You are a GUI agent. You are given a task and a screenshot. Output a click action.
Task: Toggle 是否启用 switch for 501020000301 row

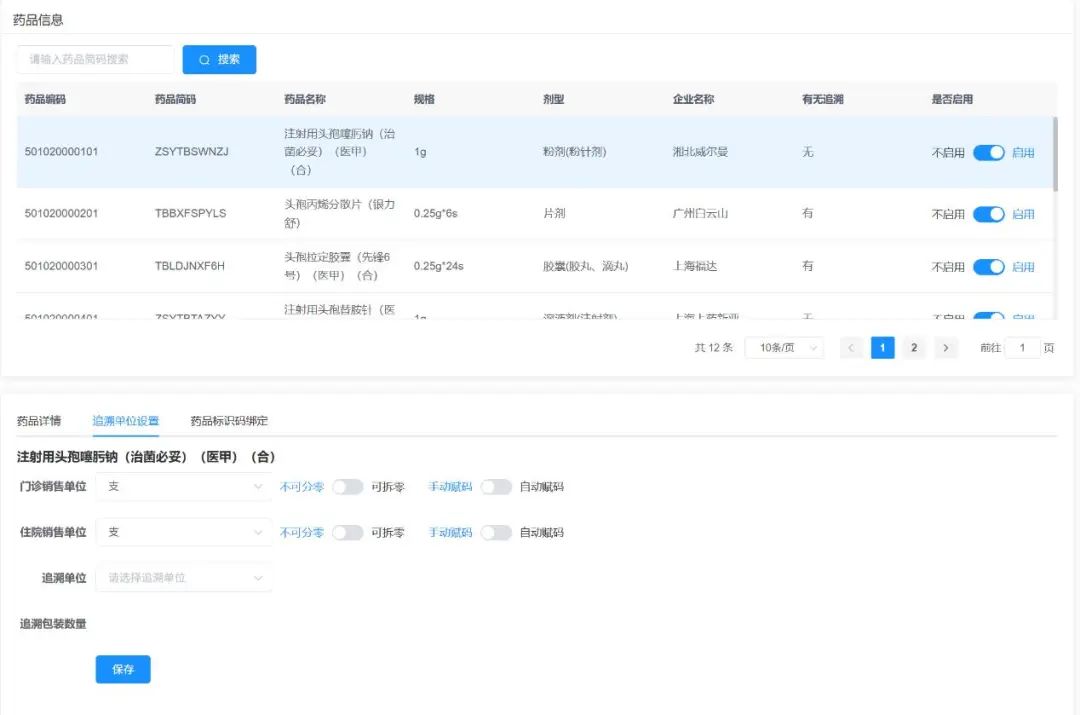tap(988, 267)
